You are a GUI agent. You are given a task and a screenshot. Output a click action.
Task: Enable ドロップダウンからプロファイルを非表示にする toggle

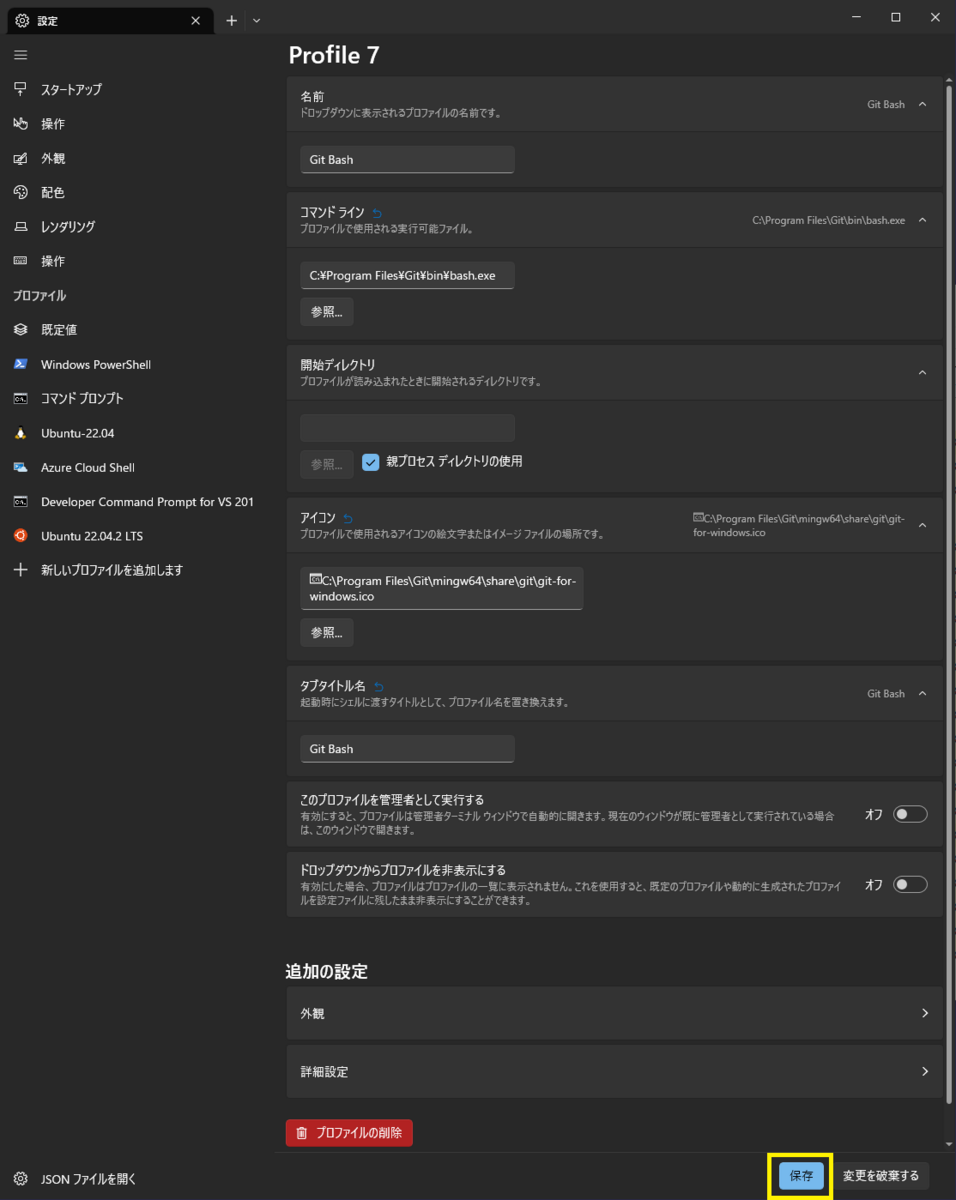(x=909, y=884)
